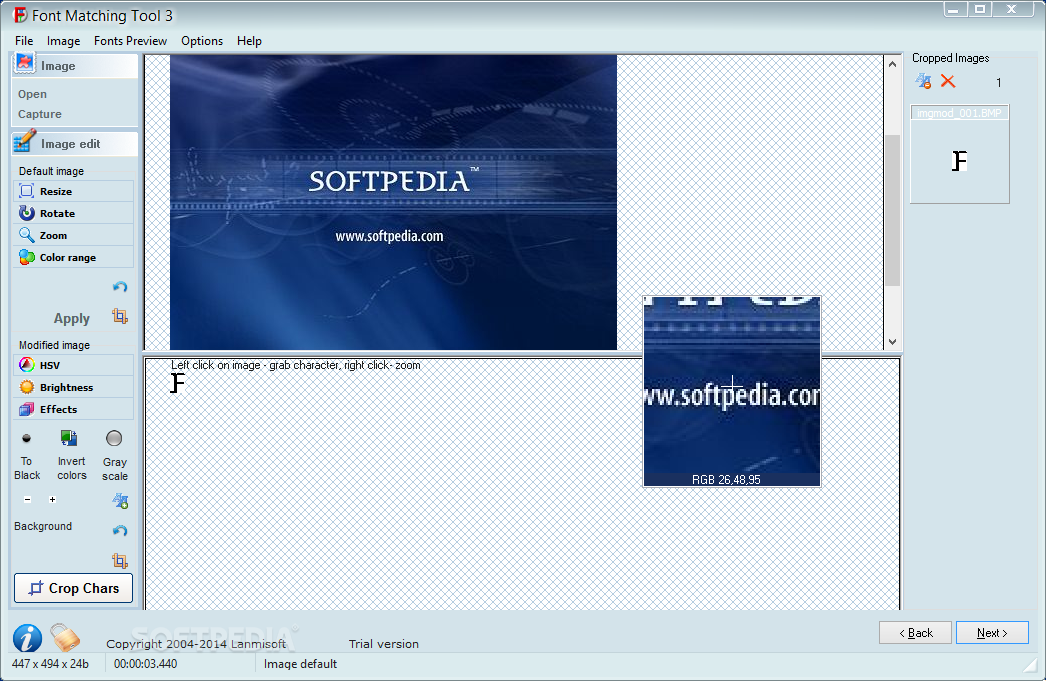Delete cropped image with red X
1046x681 pixels.
coord(948,81)
